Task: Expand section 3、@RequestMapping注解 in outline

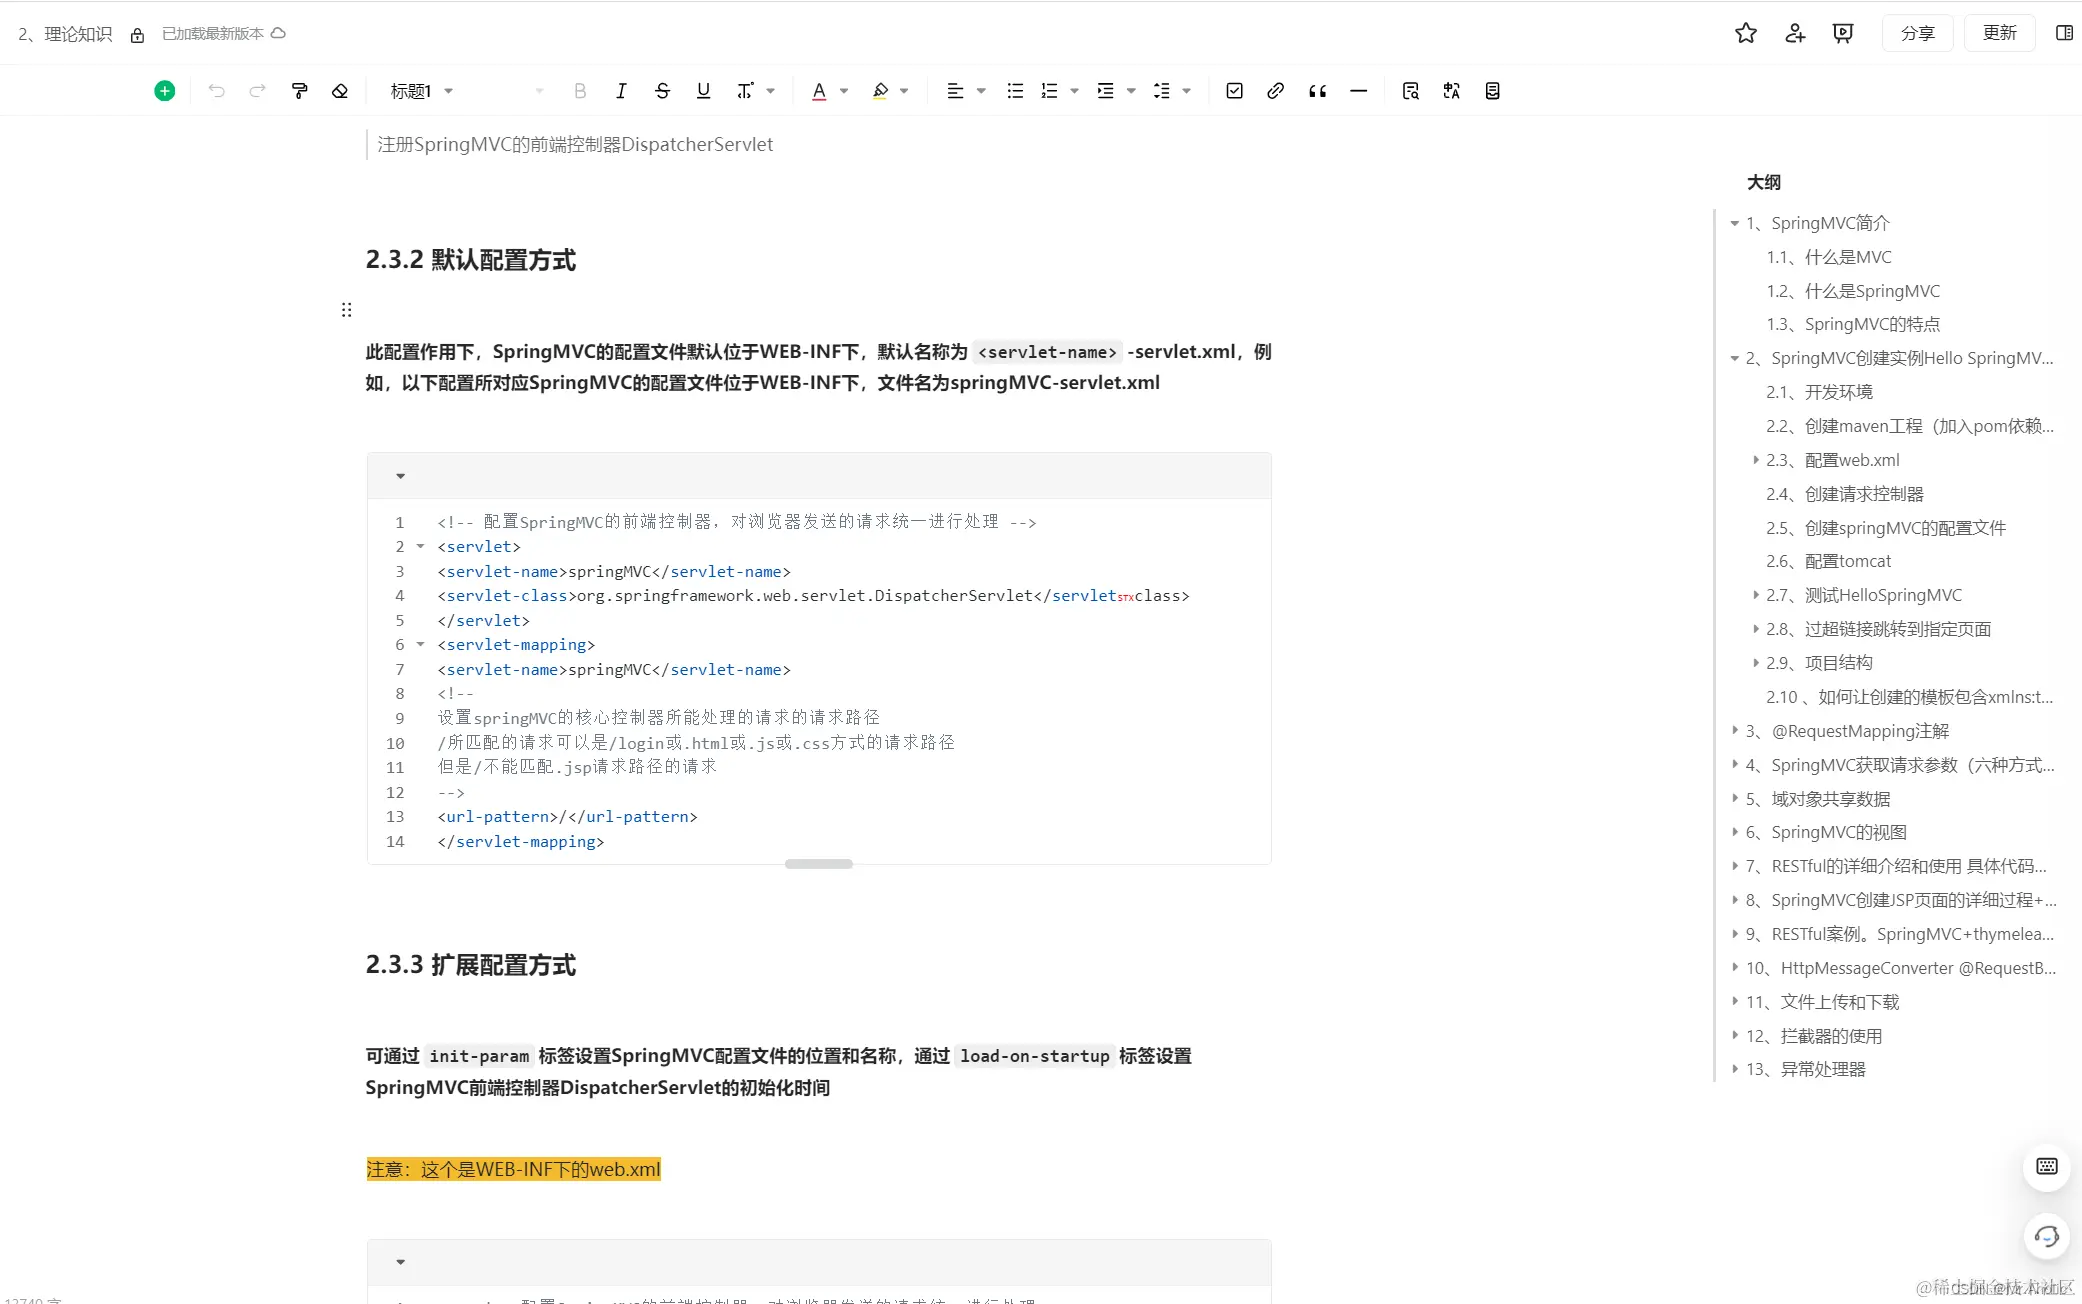Action: point(1735,731)
